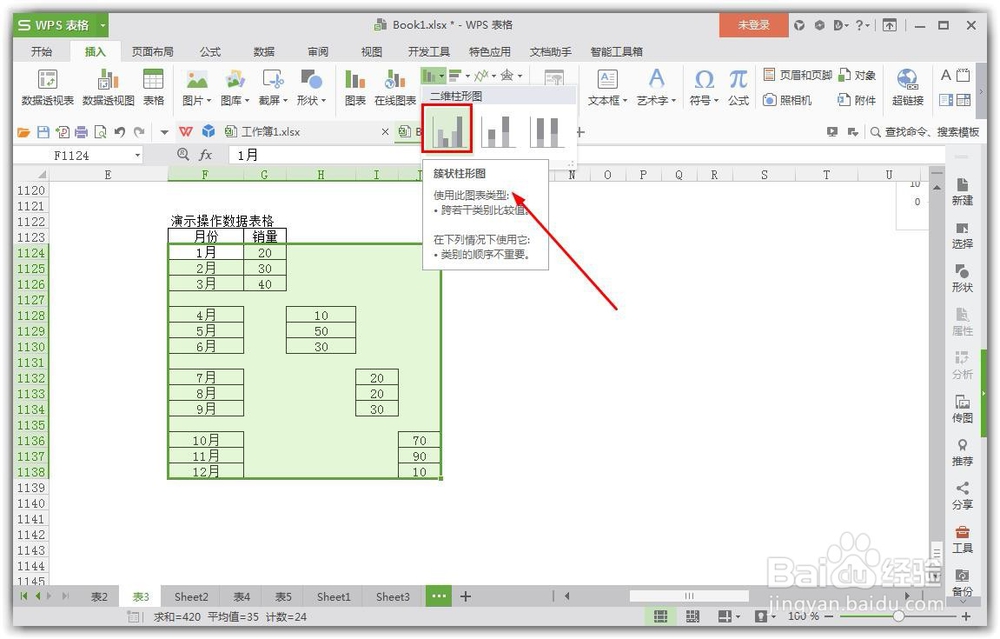Screen dimensions: 1000x639
Task: Click the fx insert function button
Action: tap(206, 155)
